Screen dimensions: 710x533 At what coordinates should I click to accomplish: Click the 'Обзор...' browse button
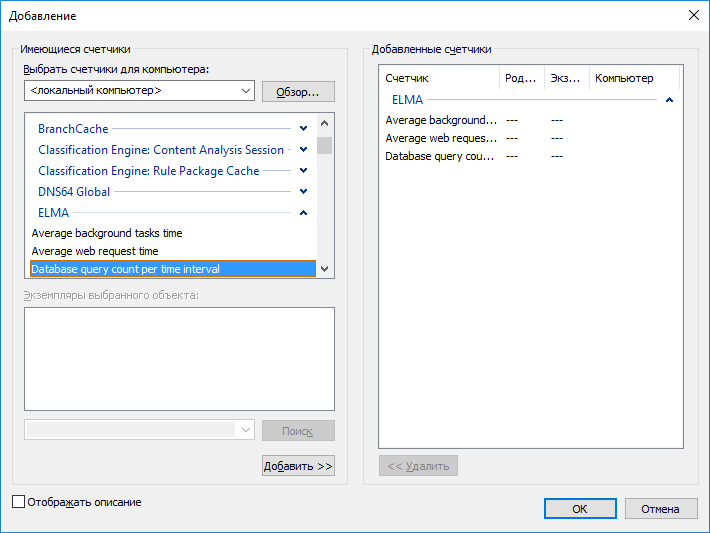pyautogui.click(x=298, y=92)
